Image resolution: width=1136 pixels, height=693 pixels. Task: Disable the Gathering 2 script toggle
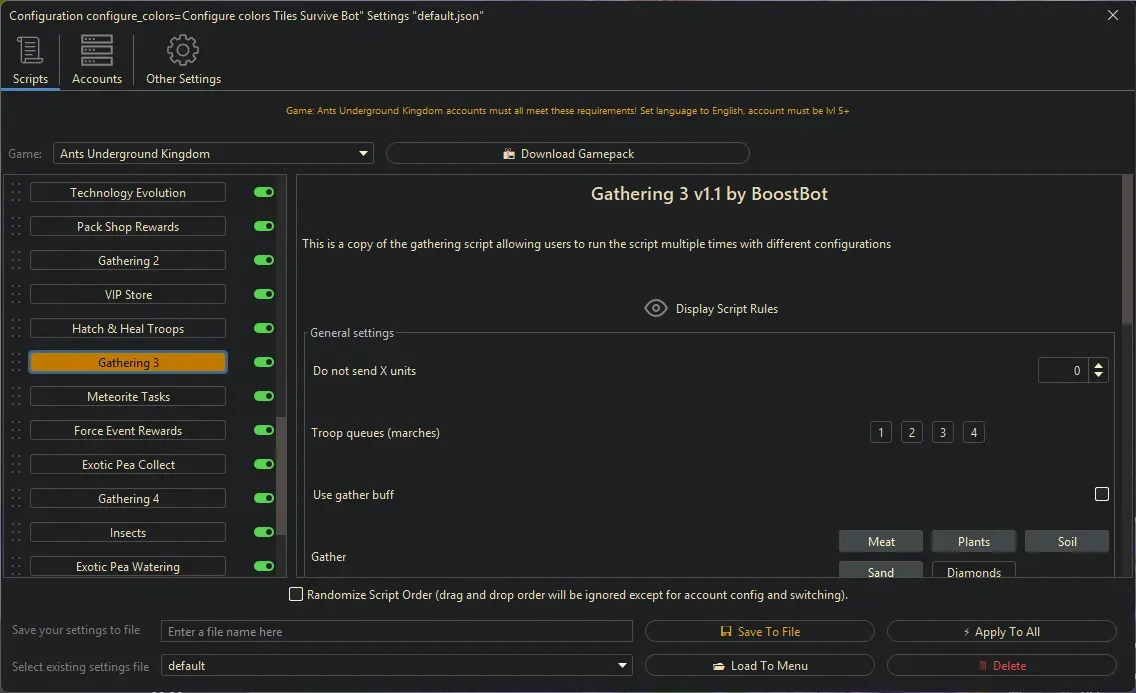[264, 261]
